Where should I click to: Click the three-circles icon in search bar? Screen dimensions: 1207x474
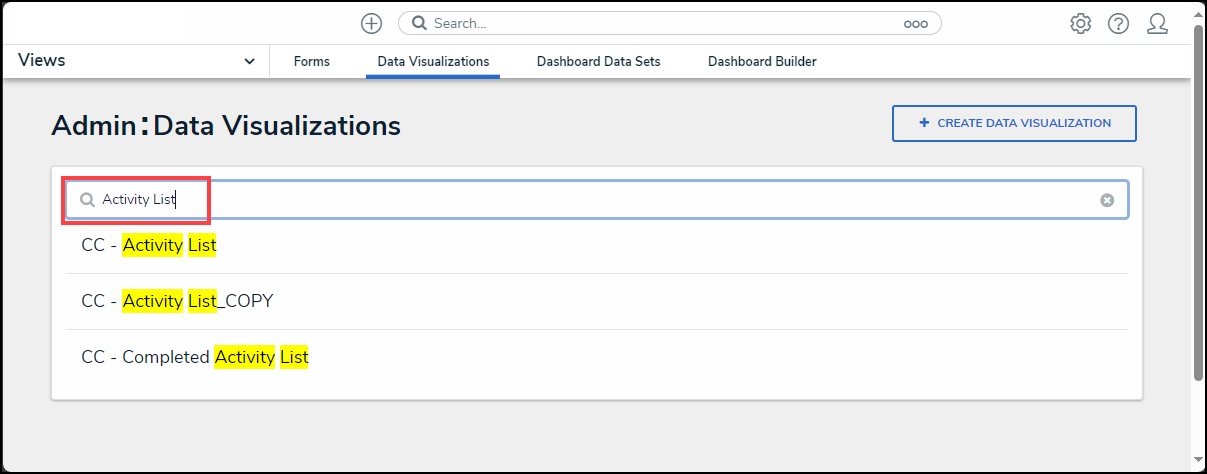coord(915,24)
